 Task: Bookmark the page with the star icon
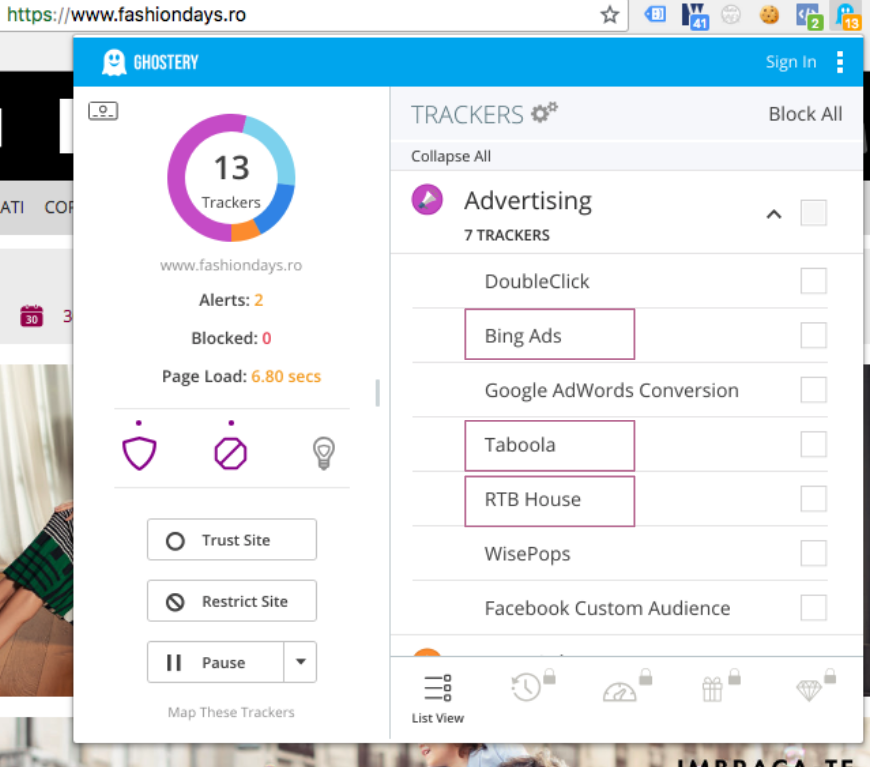pyautogui.click(x=610, y=14)
